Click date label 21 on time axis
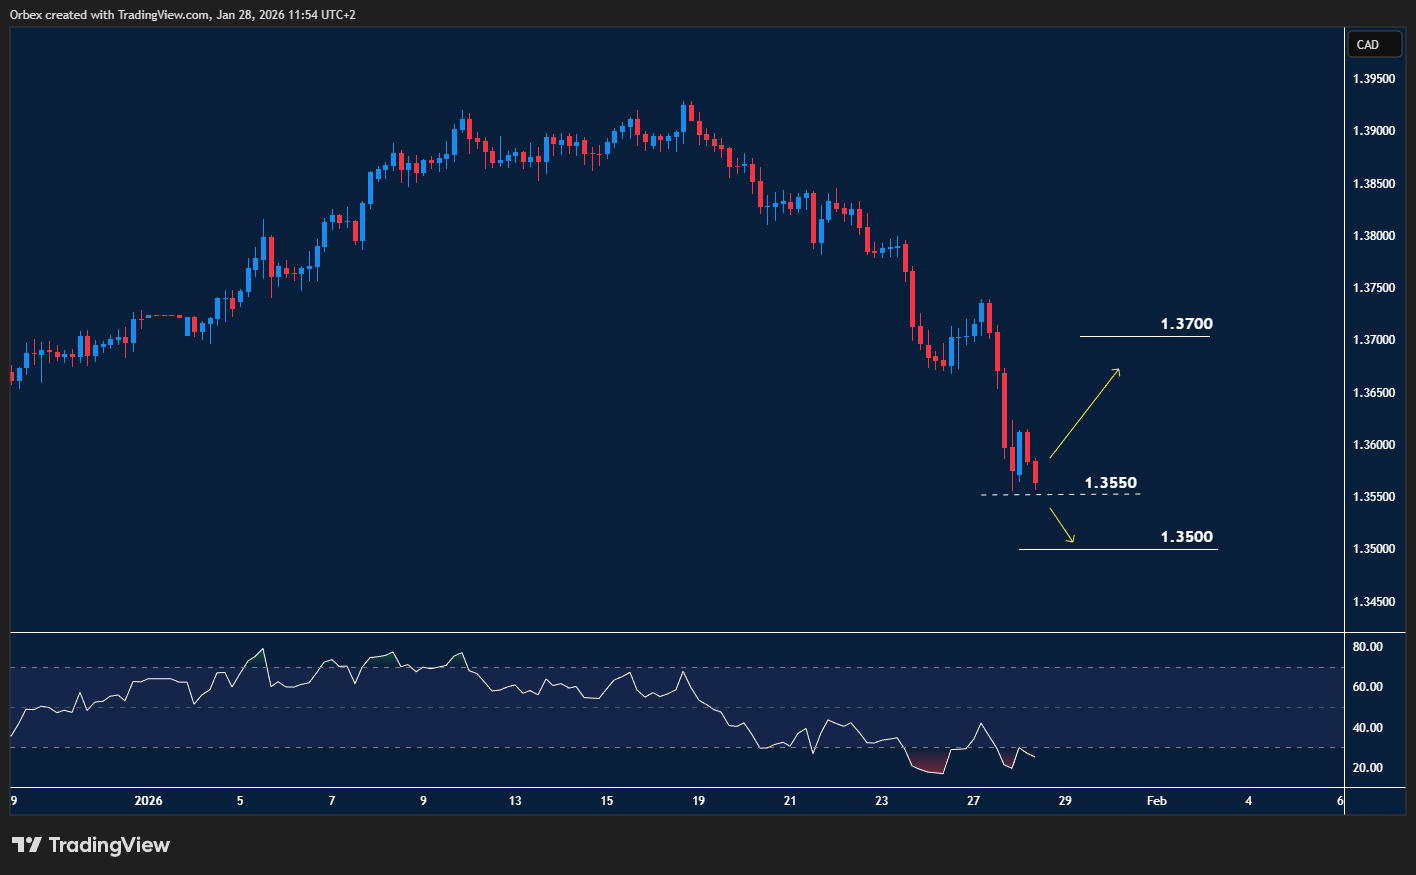This screenshot has width=1416, height=875. click(790, 801)
